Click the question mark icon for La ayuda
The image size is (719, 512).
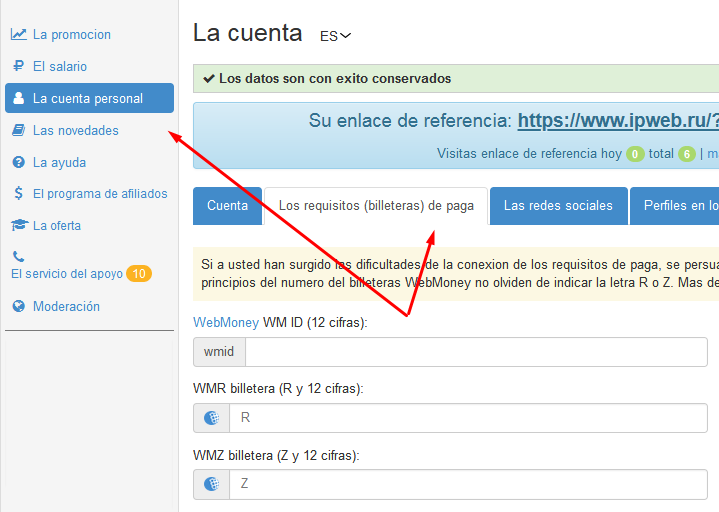click(18, 162)
